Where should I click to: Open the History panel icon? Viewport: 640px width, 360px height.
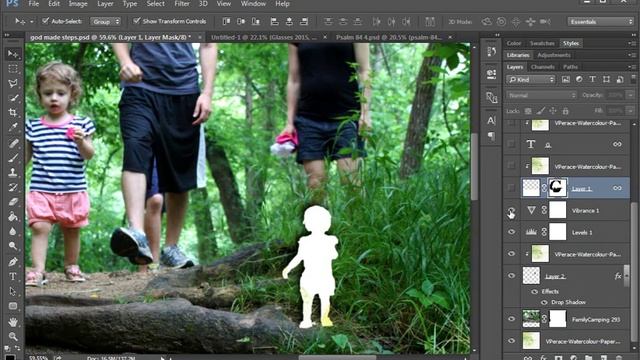click(x=491, y=51)
